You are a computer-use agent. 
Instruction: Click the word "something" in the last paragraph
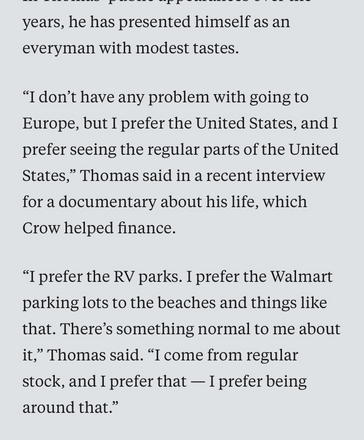tap(155, 329)
